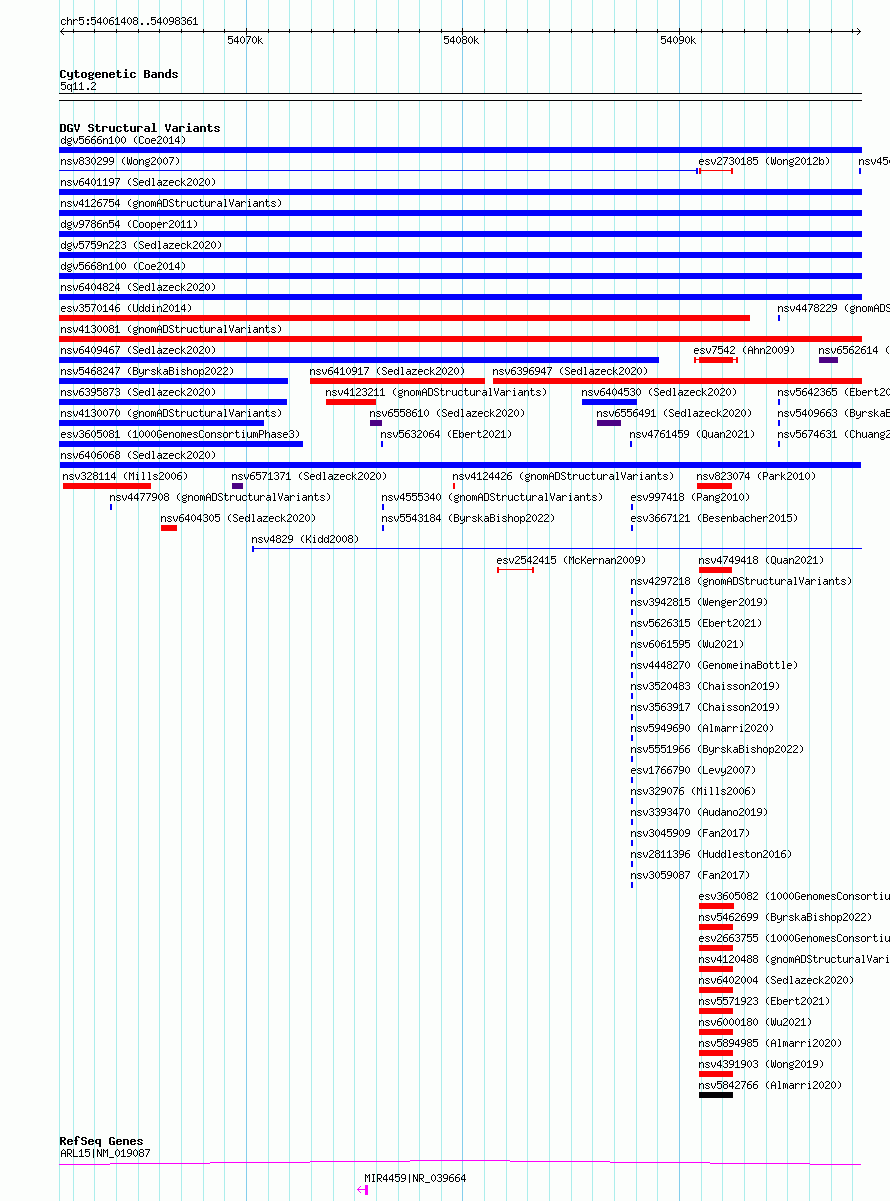
Task: Select the nsv6404530 (Sedlazeck2020) label
Action: (660, 392)
